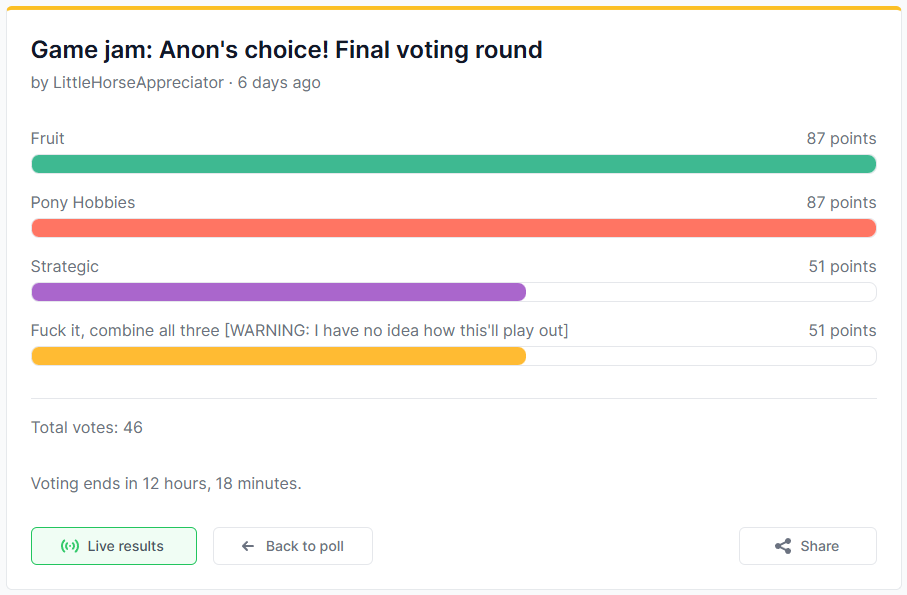The image size is (907, 595).
Task: Click the left arrow icon beside Back to poll
Action: point(248,546)
